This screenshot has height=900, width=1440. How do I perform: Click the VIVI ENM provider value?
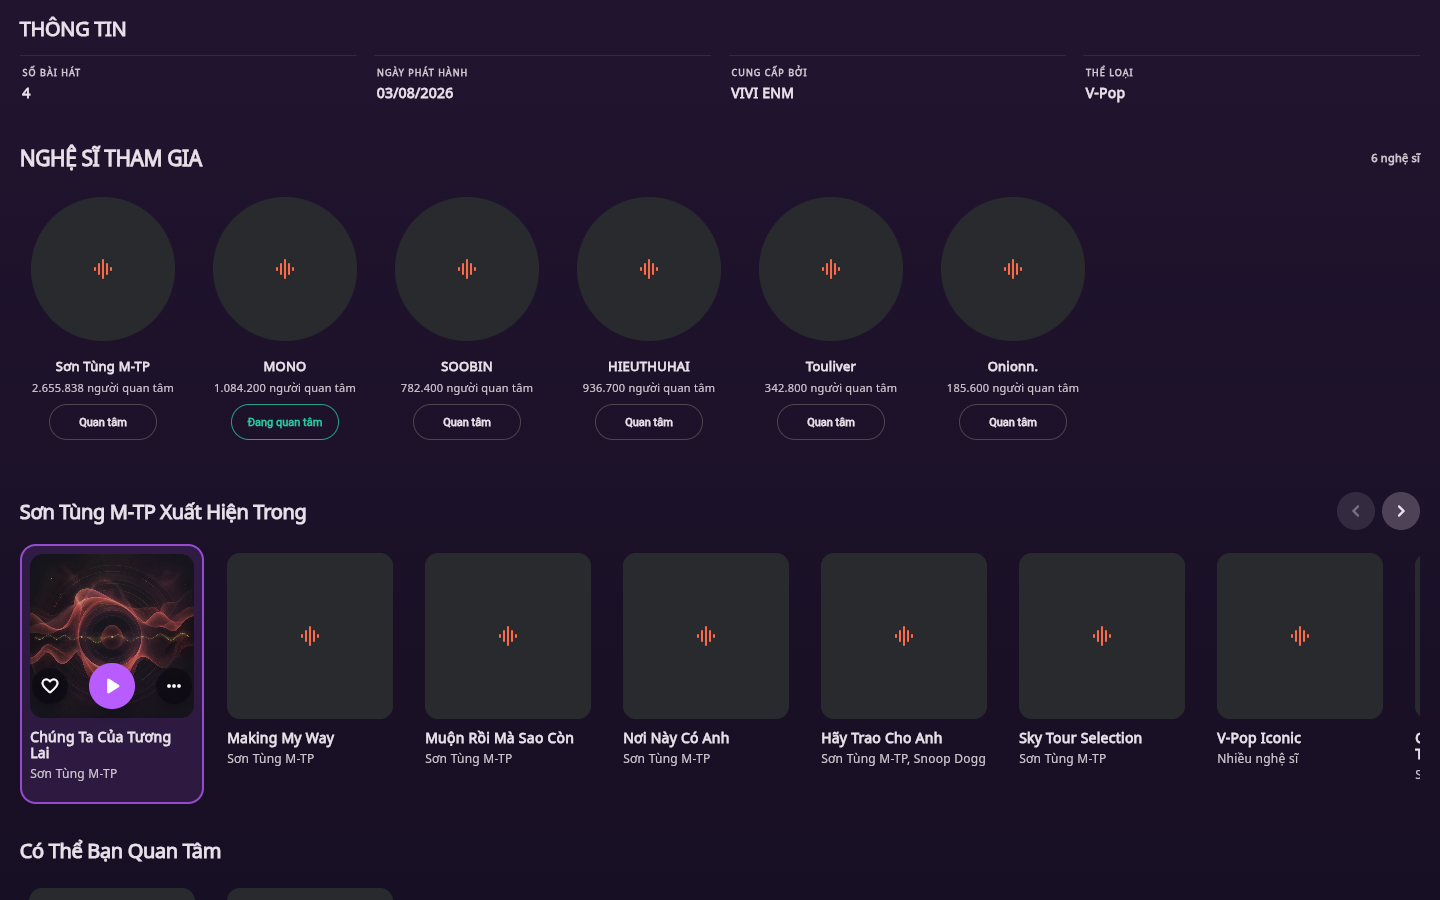pyautogui.click(x=762, y=93)
